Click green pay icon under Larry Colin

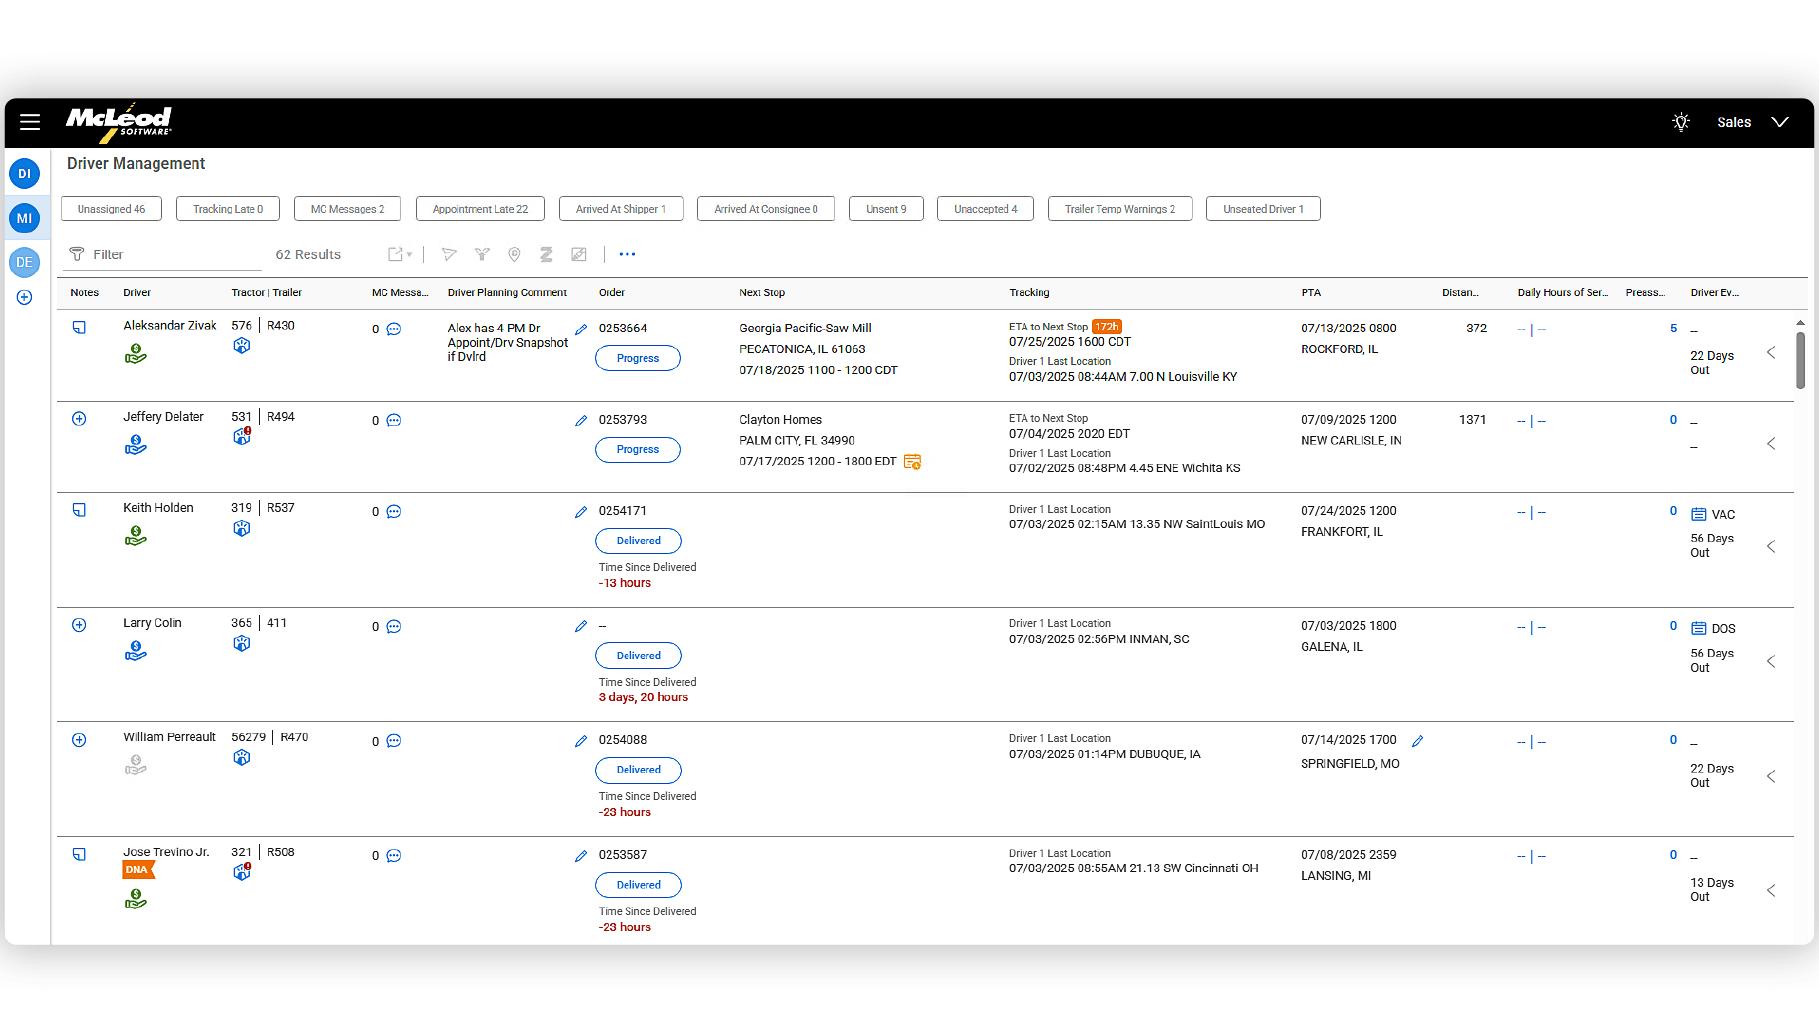point(135,650)
